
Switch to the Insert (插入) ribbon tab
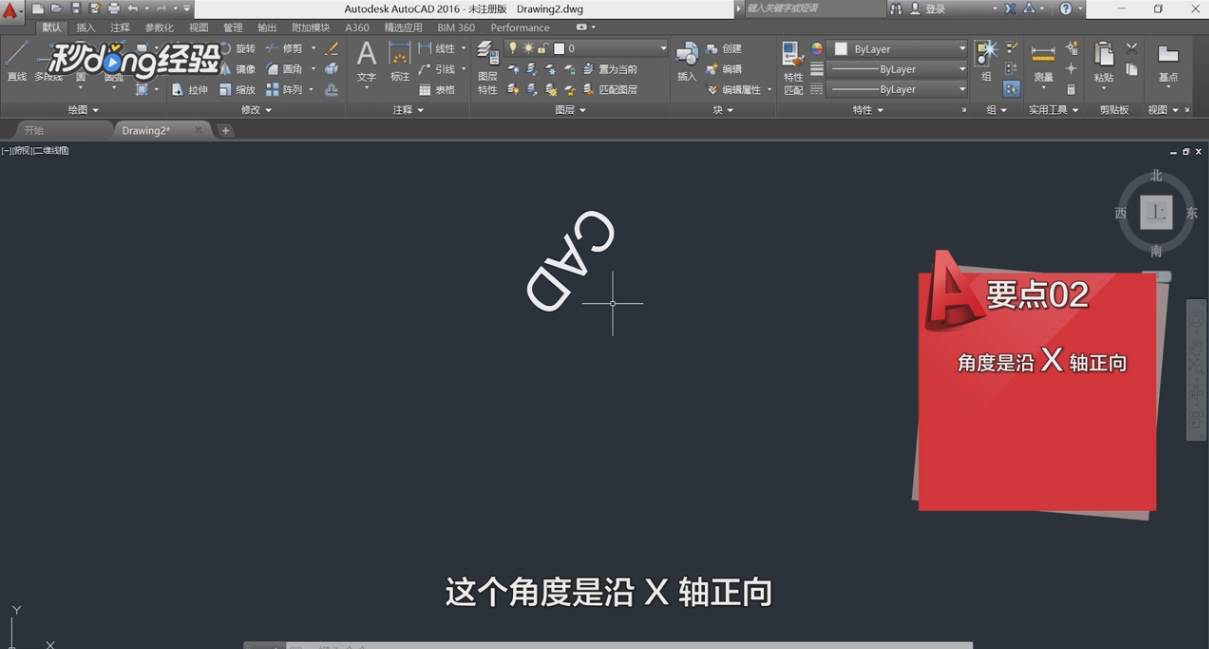85,28
